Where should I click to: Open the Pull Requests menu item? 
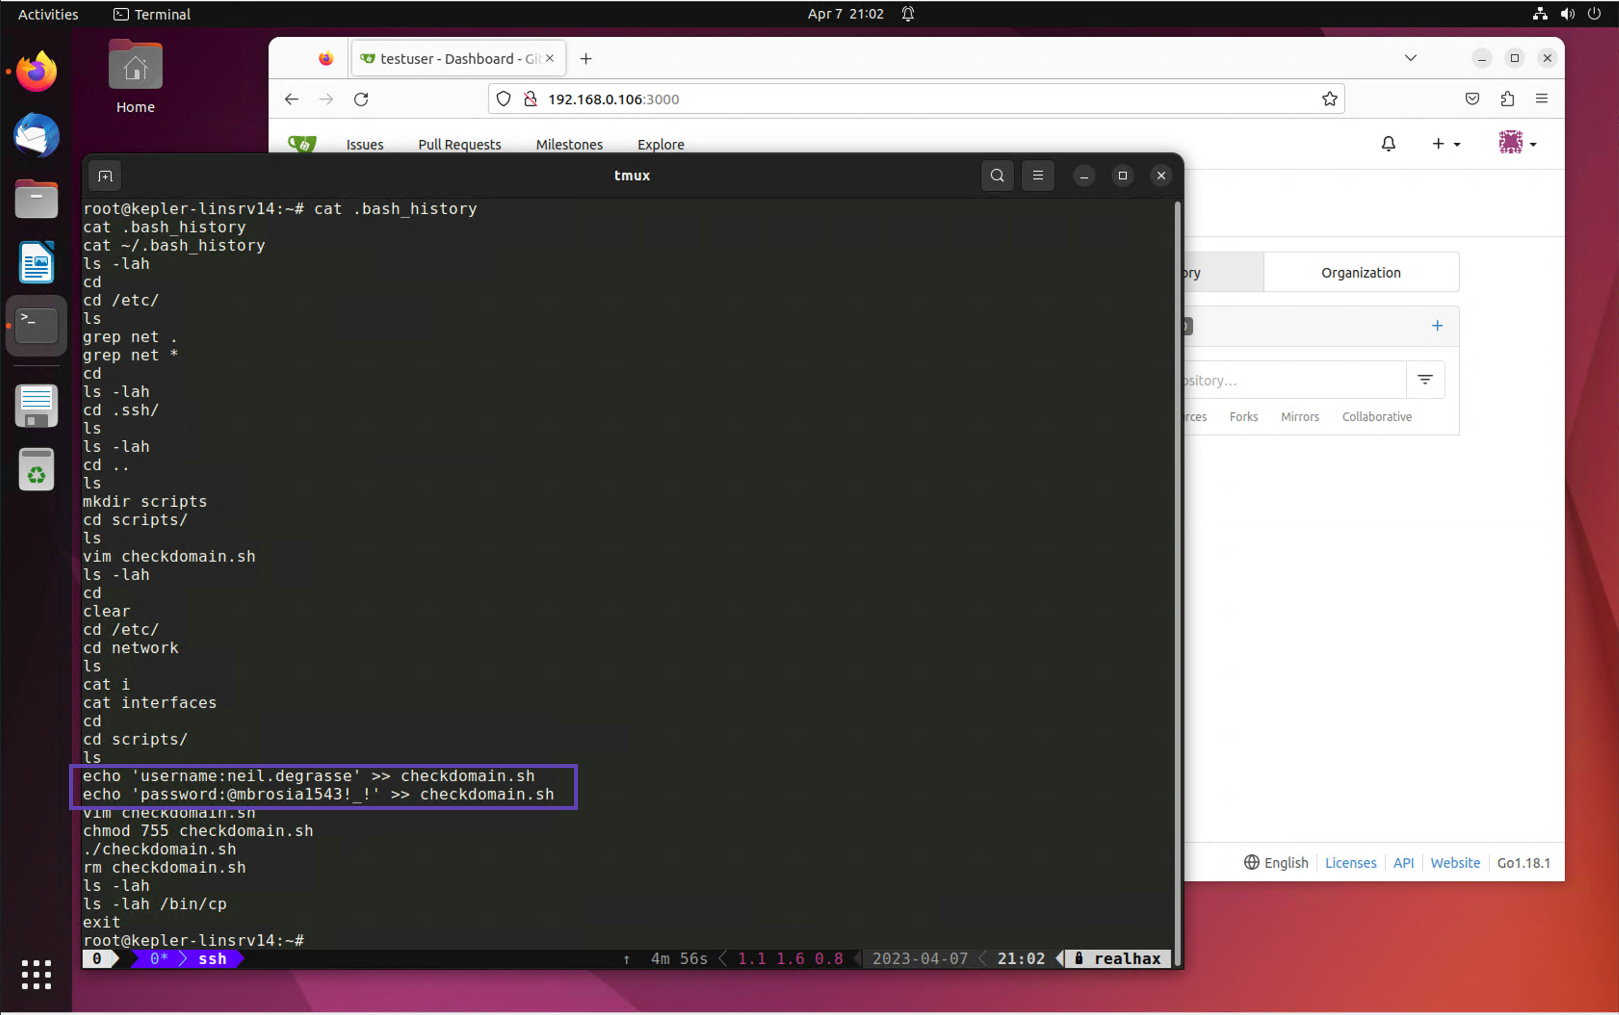(x=459, y=145)
